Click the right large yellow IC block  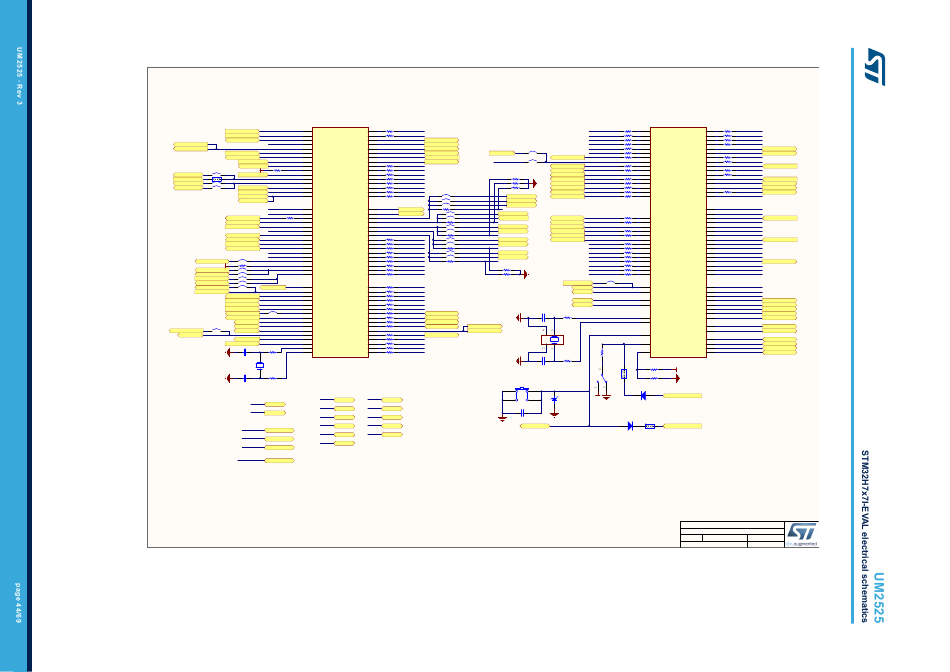point(679,242)
